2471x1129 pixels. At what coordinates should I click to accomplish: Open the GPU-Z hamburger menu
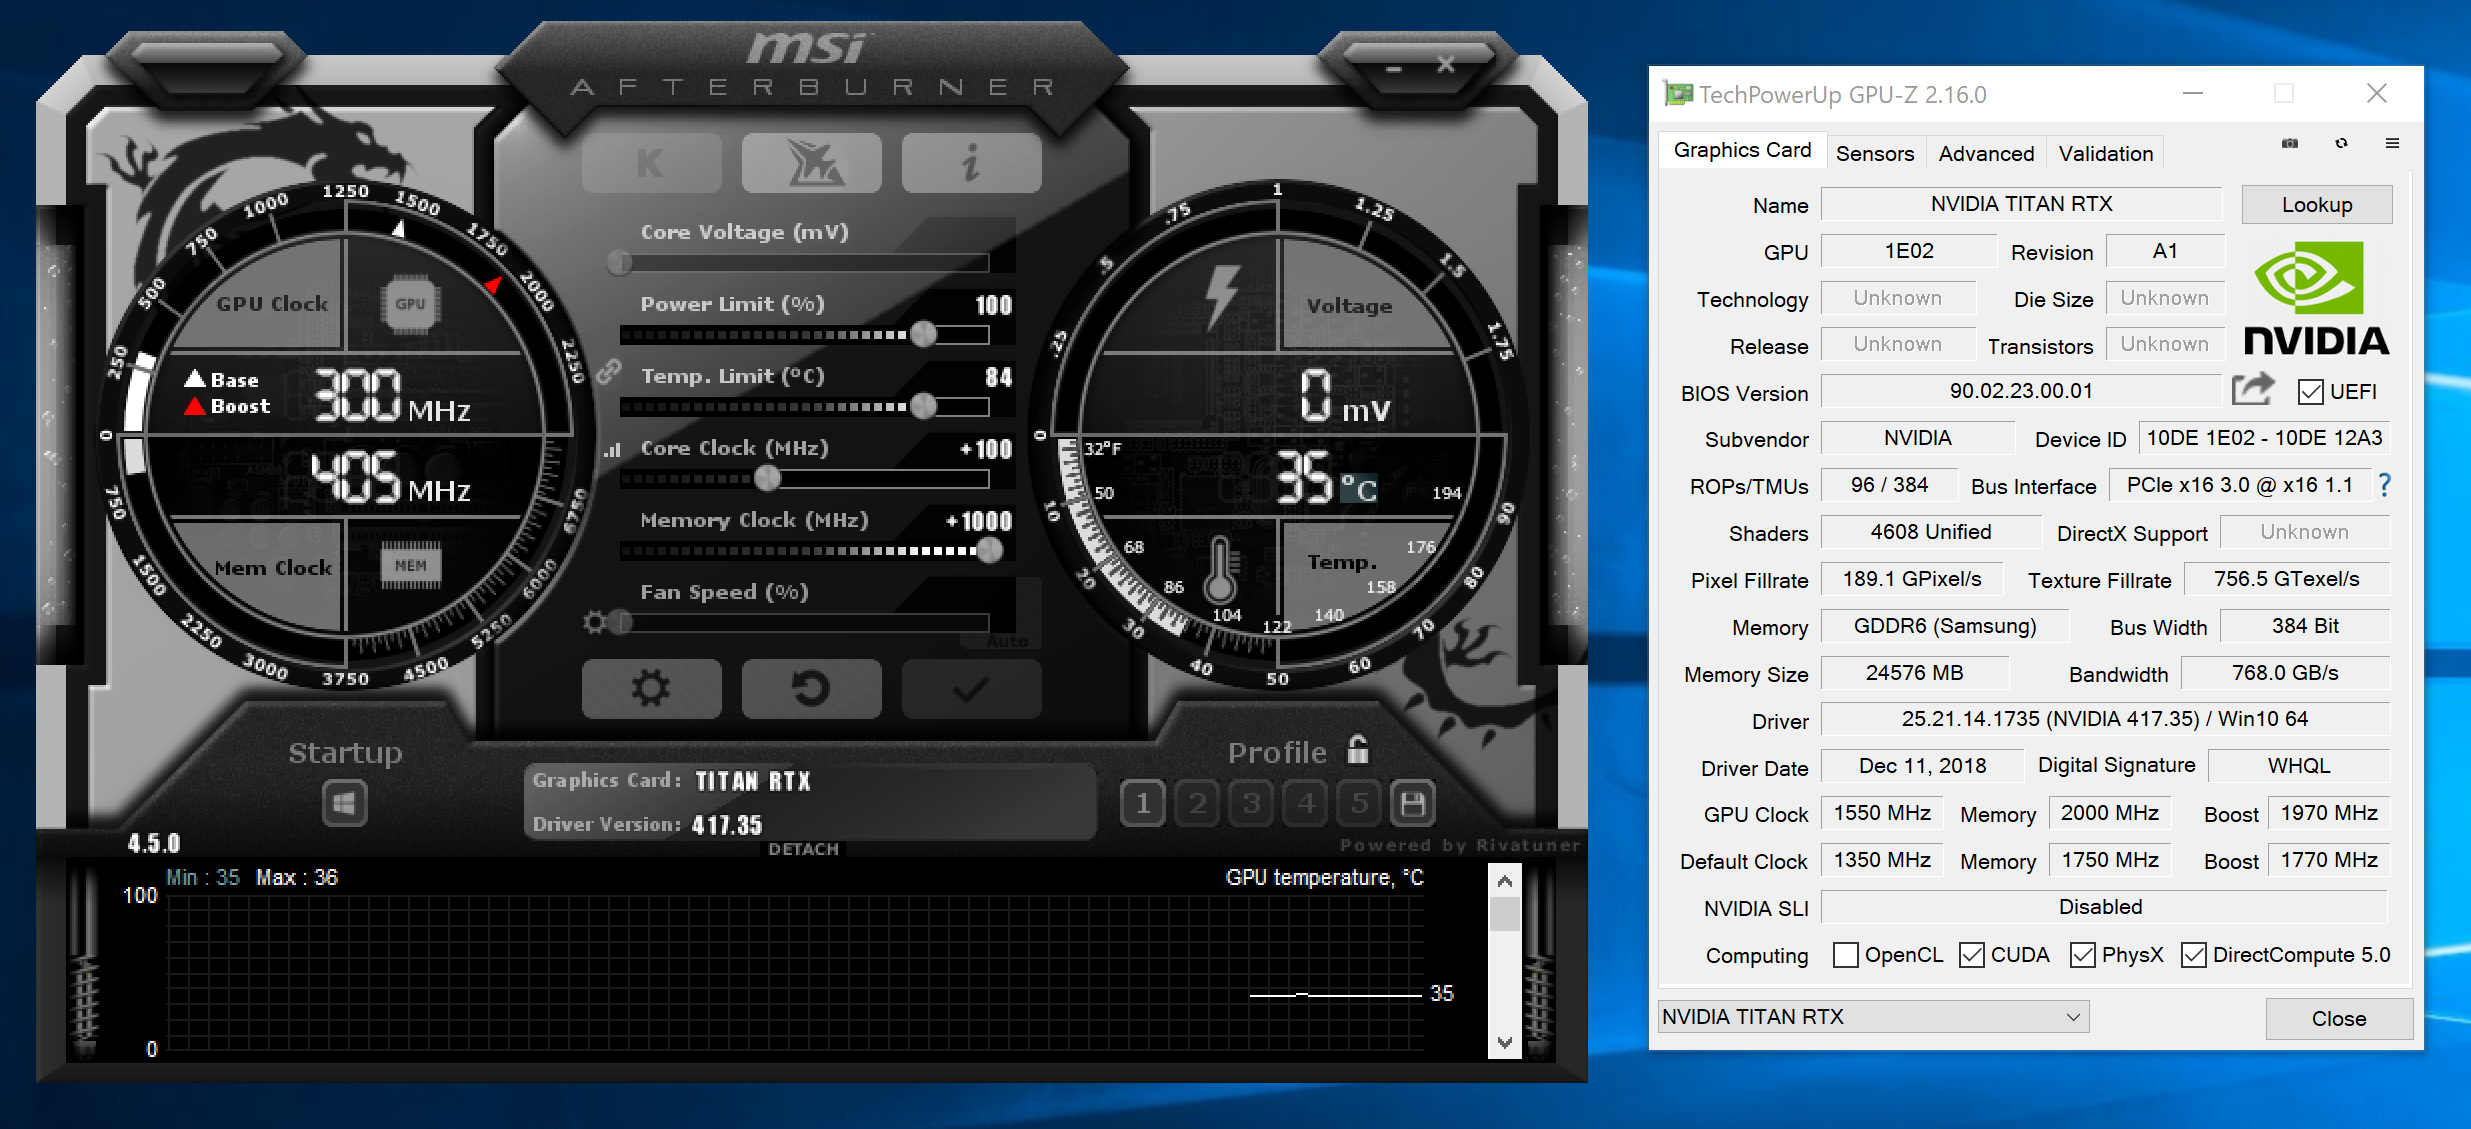pyautogui.click(x=2394, y=143)
